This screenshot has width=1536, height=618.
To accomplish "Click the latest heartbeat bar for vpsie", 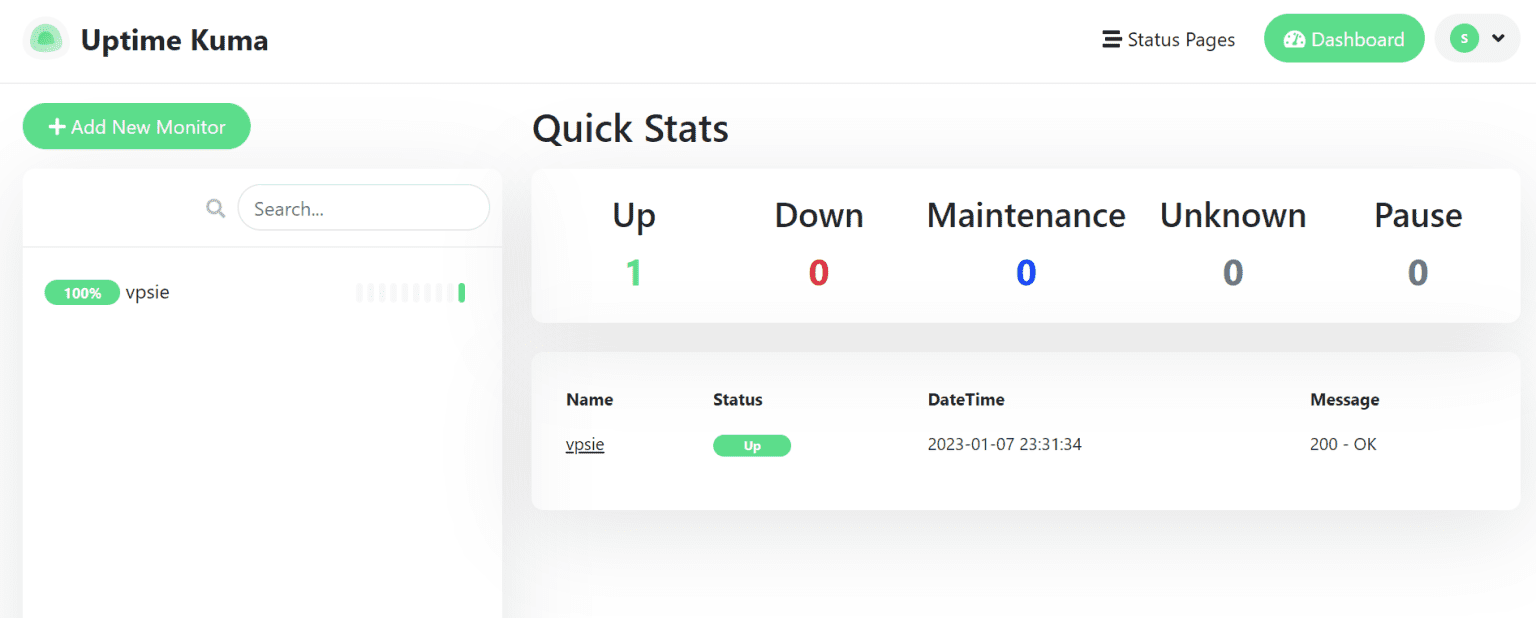I will point(462,292).
